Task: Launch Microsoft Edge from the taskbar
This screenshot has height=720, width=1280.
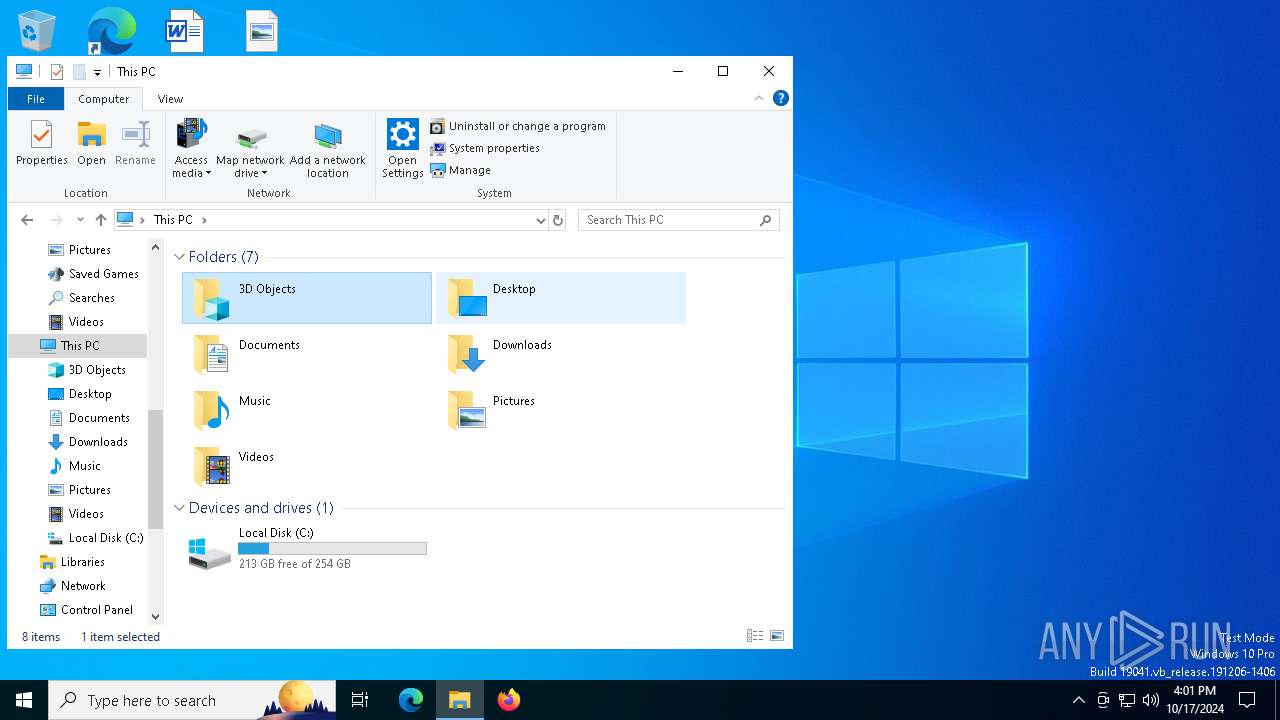Action: pos(411,700)
